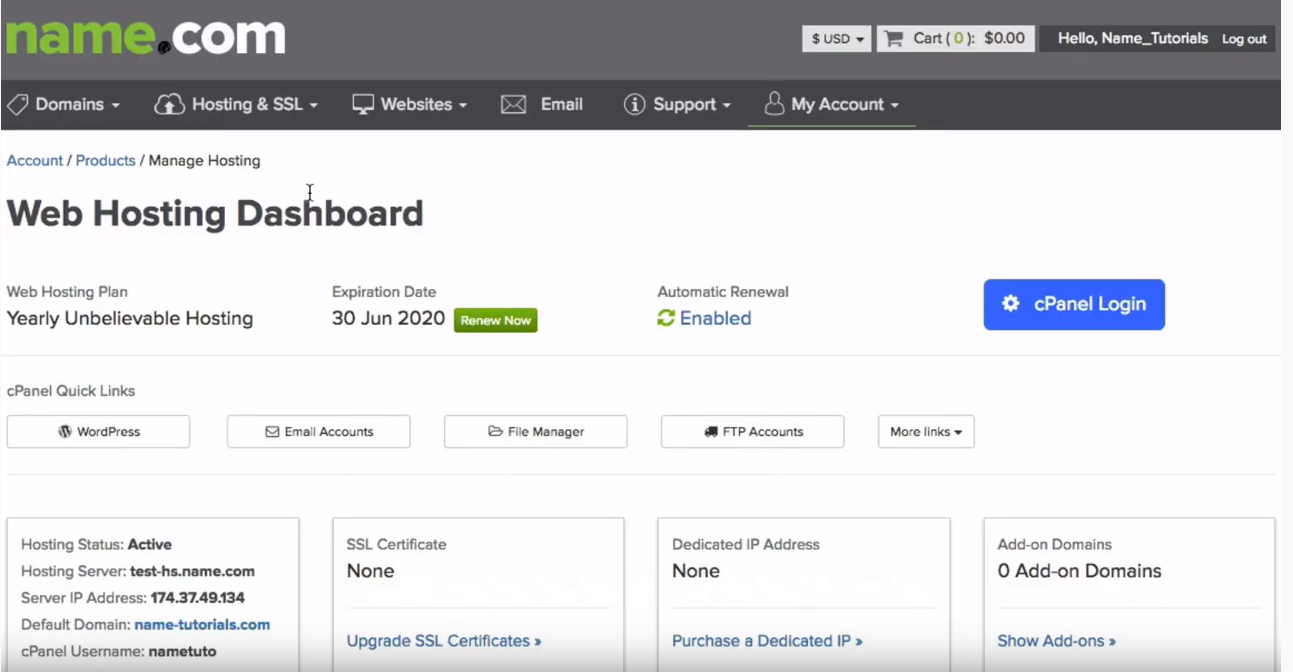Click the Yearly Unbelievable Hosting plan text
Screen dimensions: 1293x672
(130, 319)
